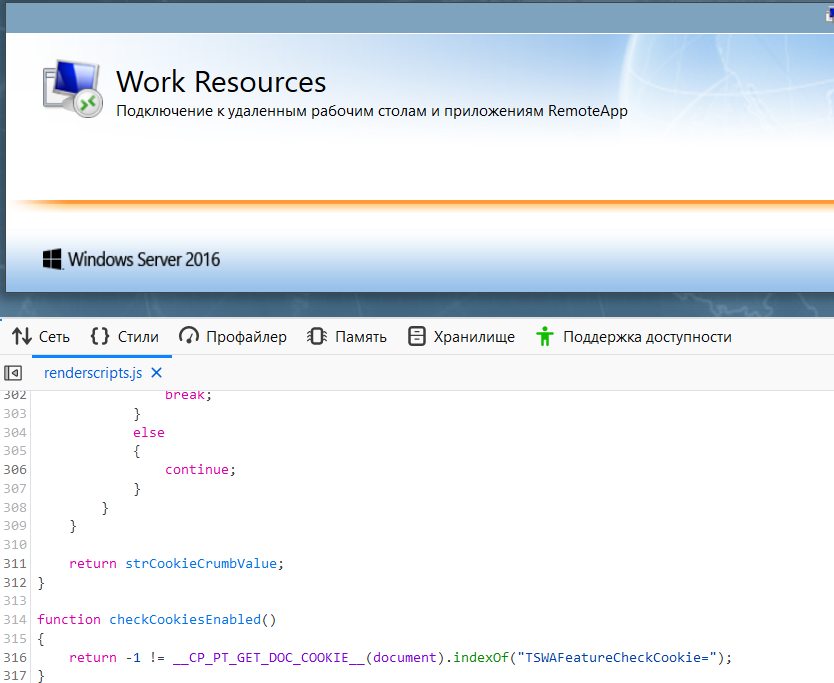Click the return keyword on line 311

point(93,563)
